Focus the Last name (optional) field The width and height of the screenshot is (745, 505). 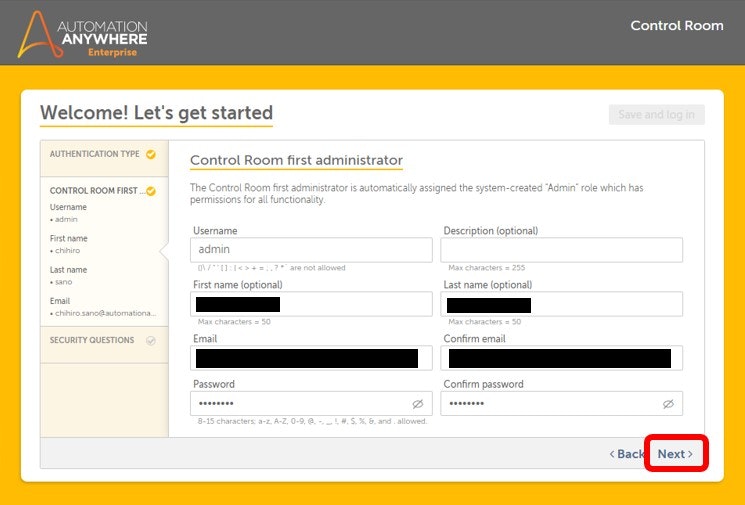pyautogui.click(x=562, y=304)
